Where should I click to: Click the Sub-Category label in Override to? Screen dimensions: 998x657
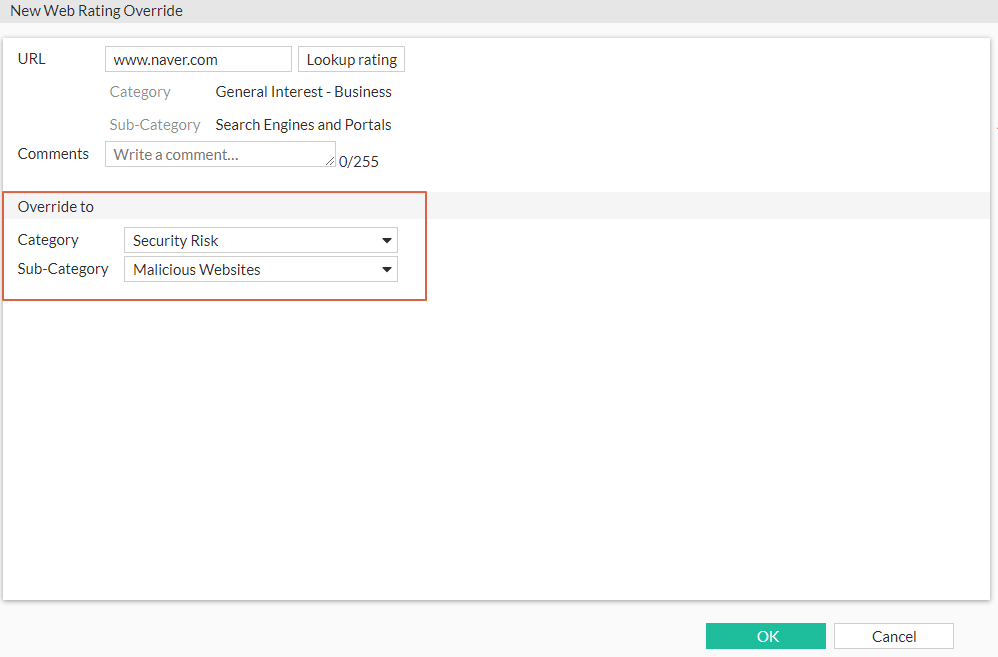[63, 269]
